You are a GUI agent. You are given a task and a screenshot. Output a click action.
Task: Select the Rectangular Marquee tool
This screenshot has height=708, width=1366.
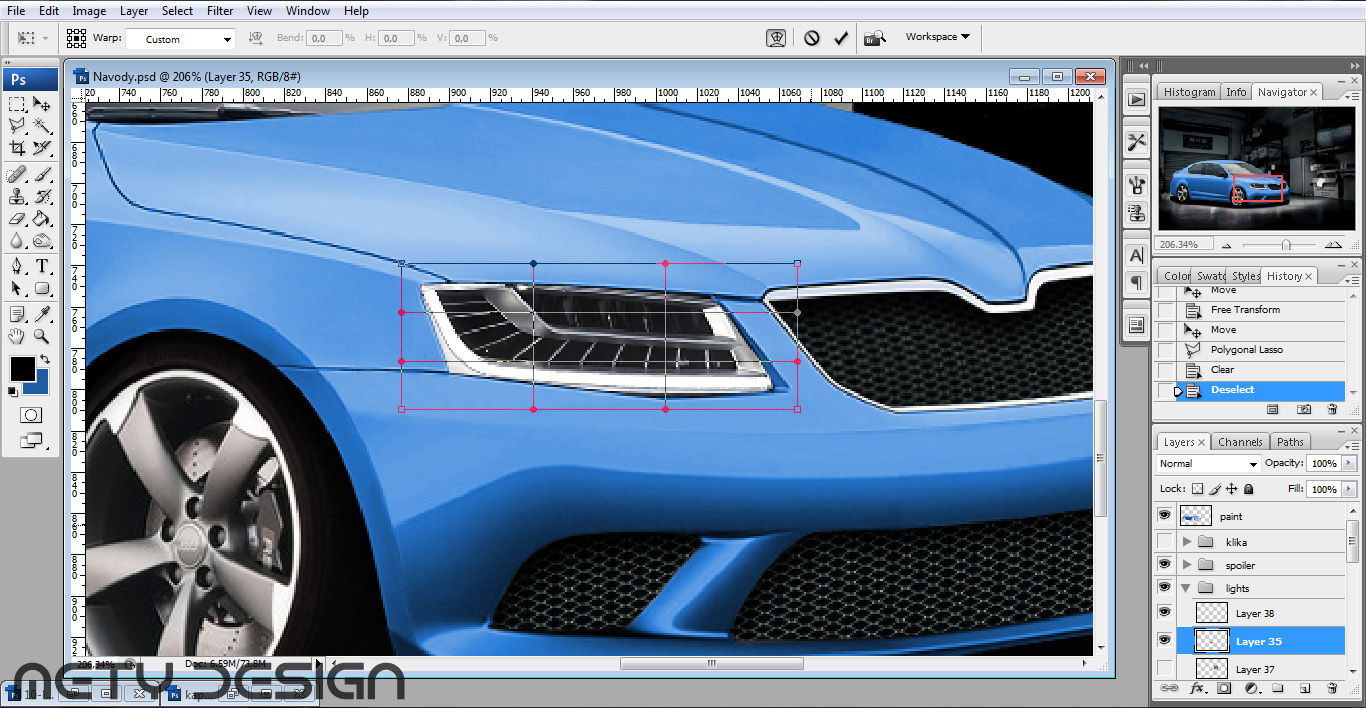[17, 103]
